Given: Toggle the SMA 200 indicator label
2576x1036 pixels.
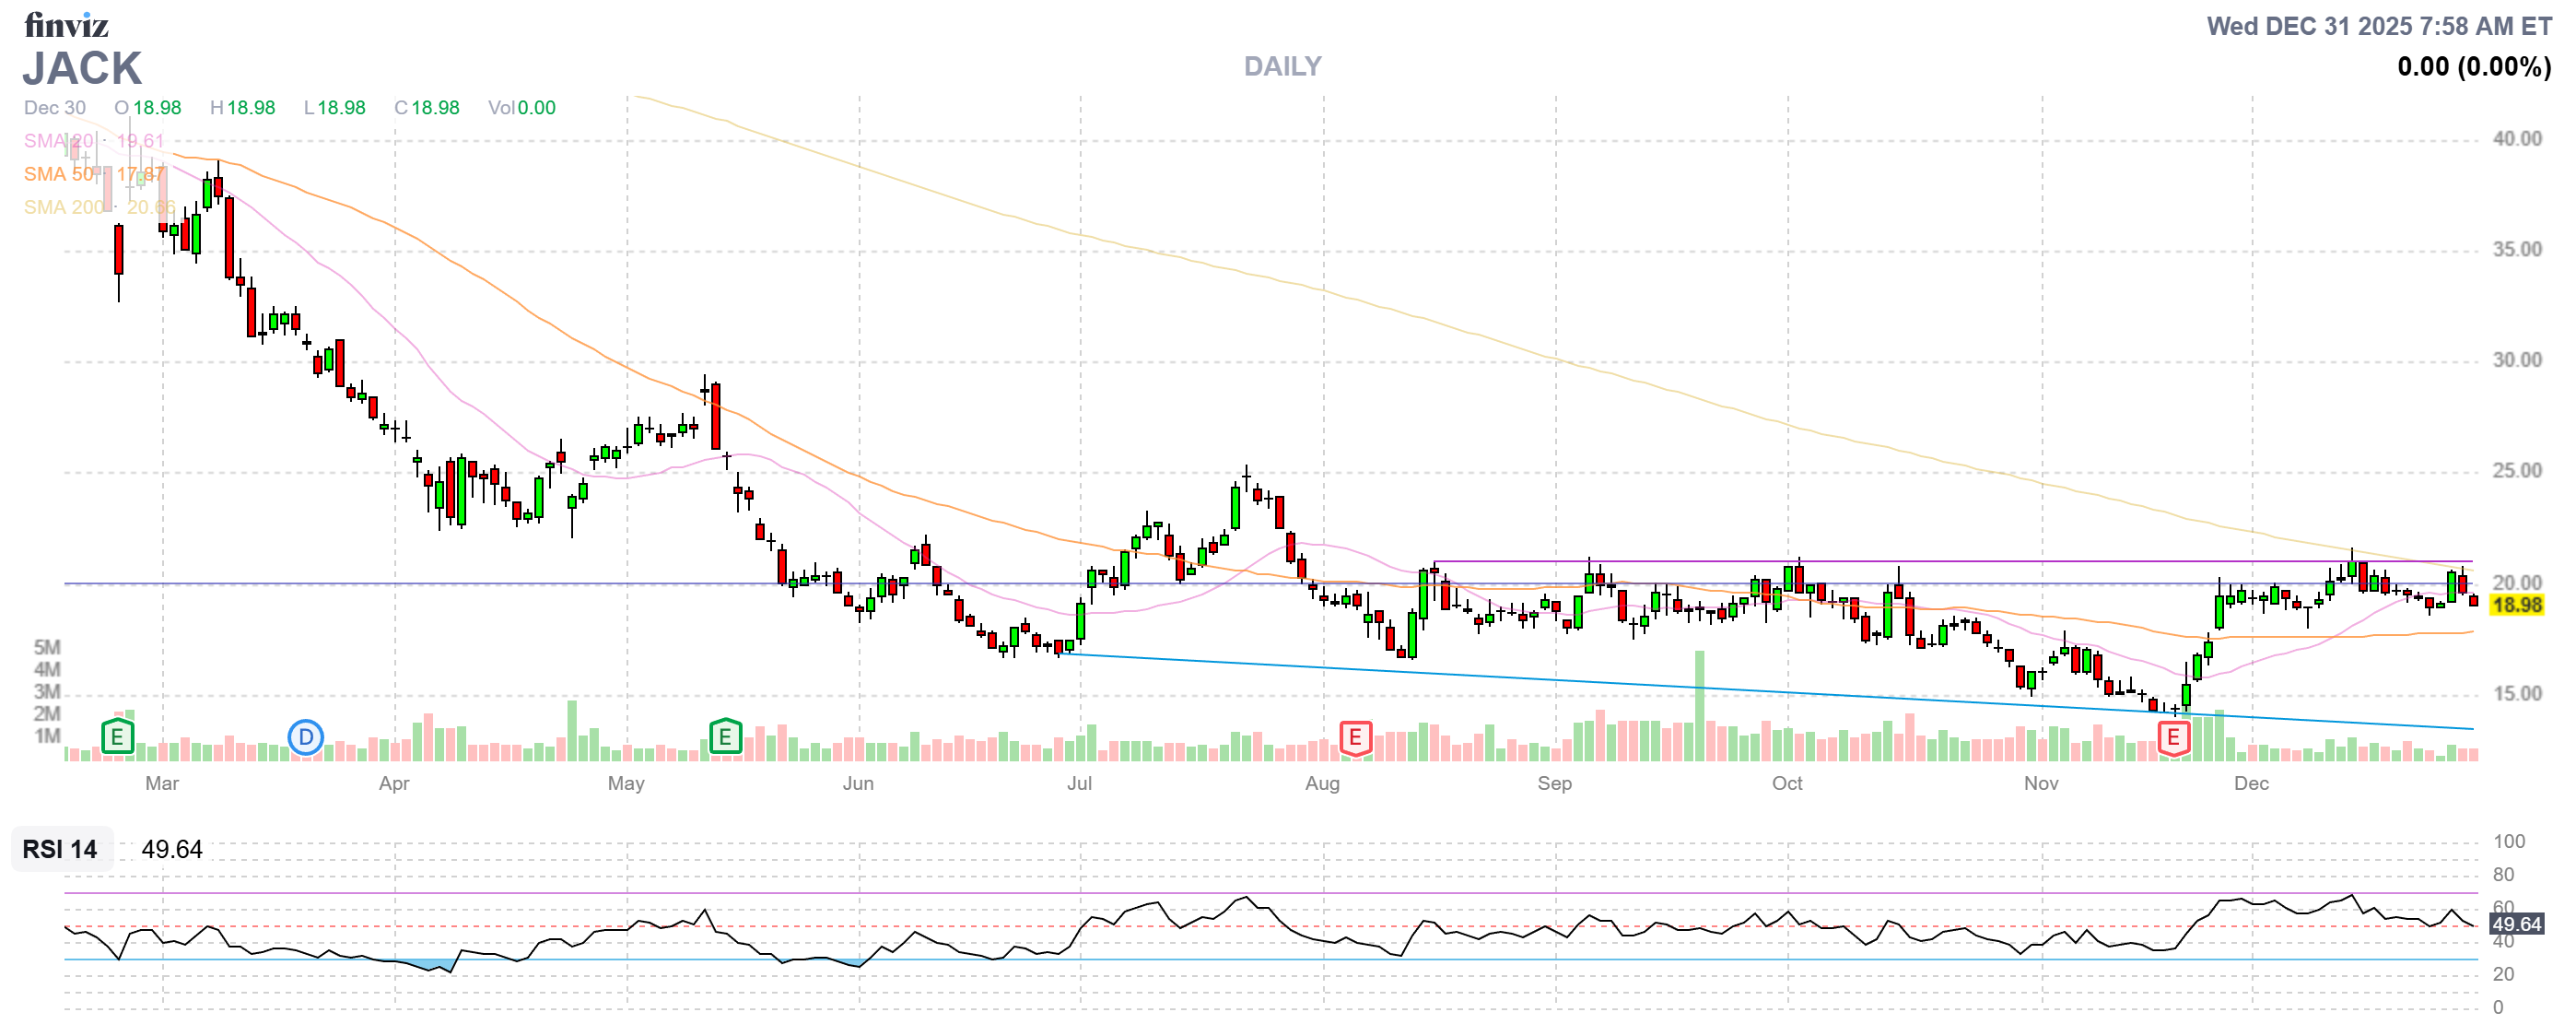Looking at the screenshot, I should (64, 207).
